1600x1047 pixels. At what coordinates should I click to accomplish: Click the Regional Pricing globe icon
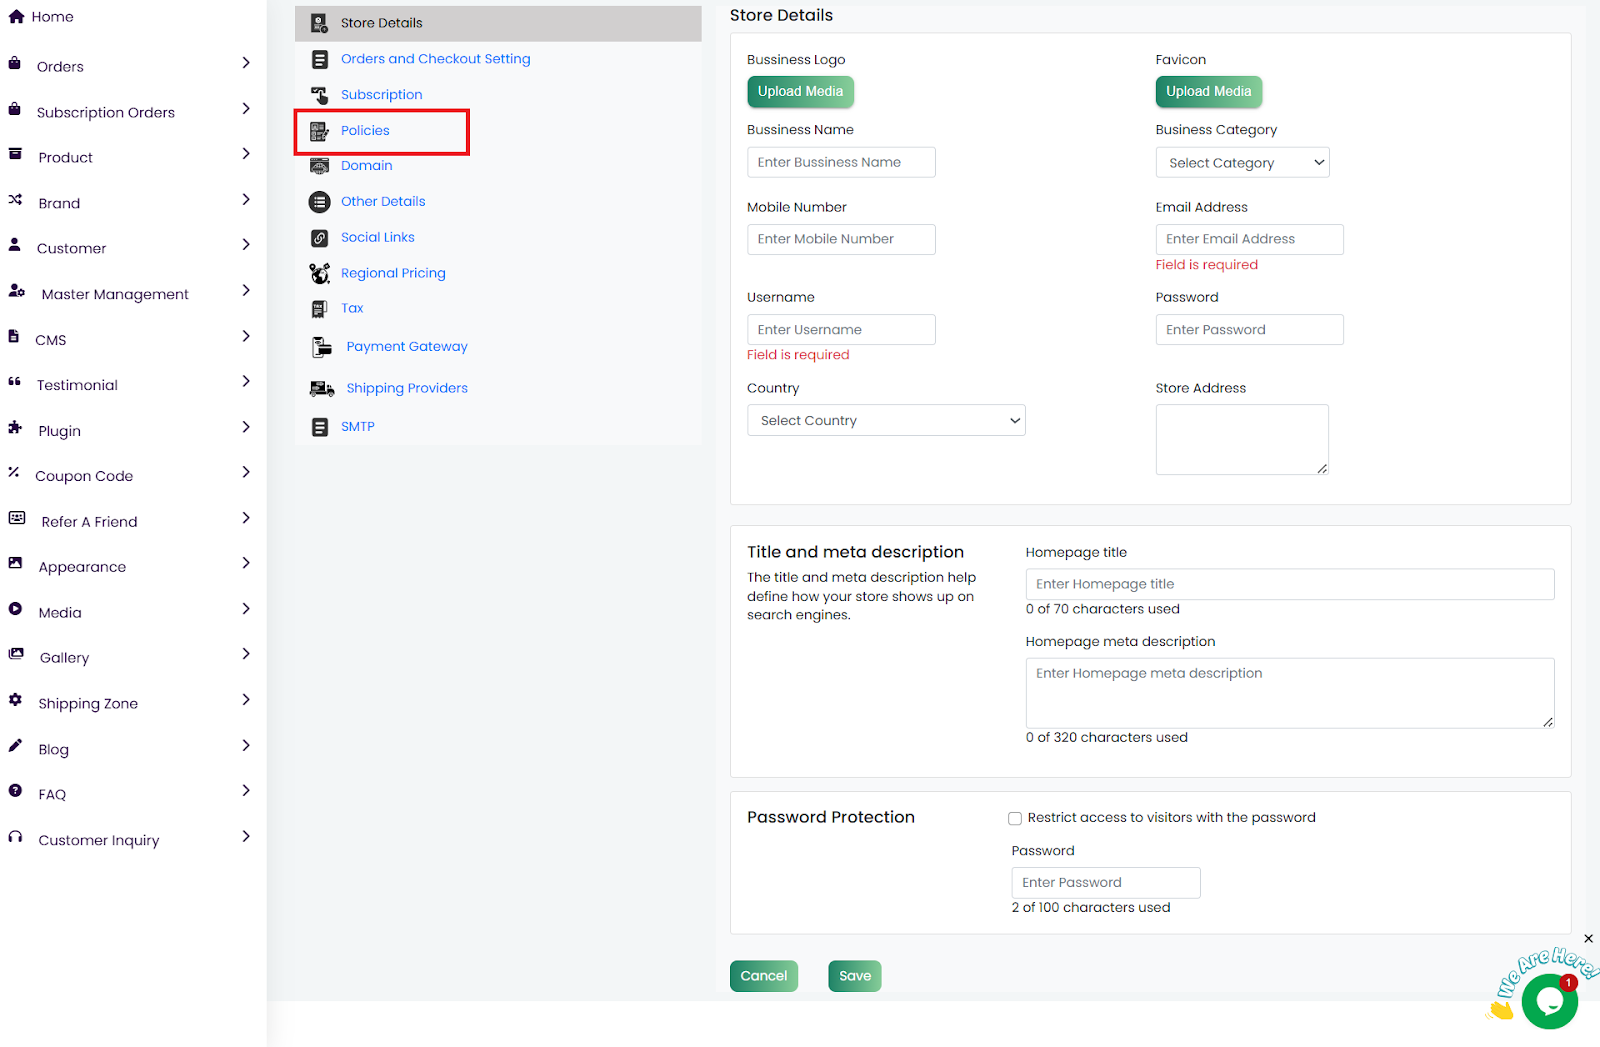point(319,273)
